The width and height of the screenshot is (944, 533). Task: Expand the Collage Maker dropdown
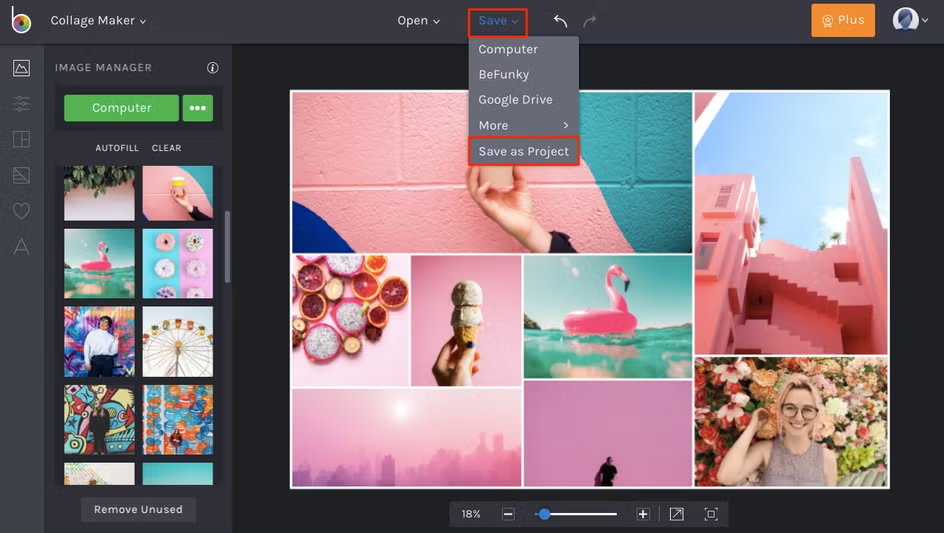pos(98,21)
